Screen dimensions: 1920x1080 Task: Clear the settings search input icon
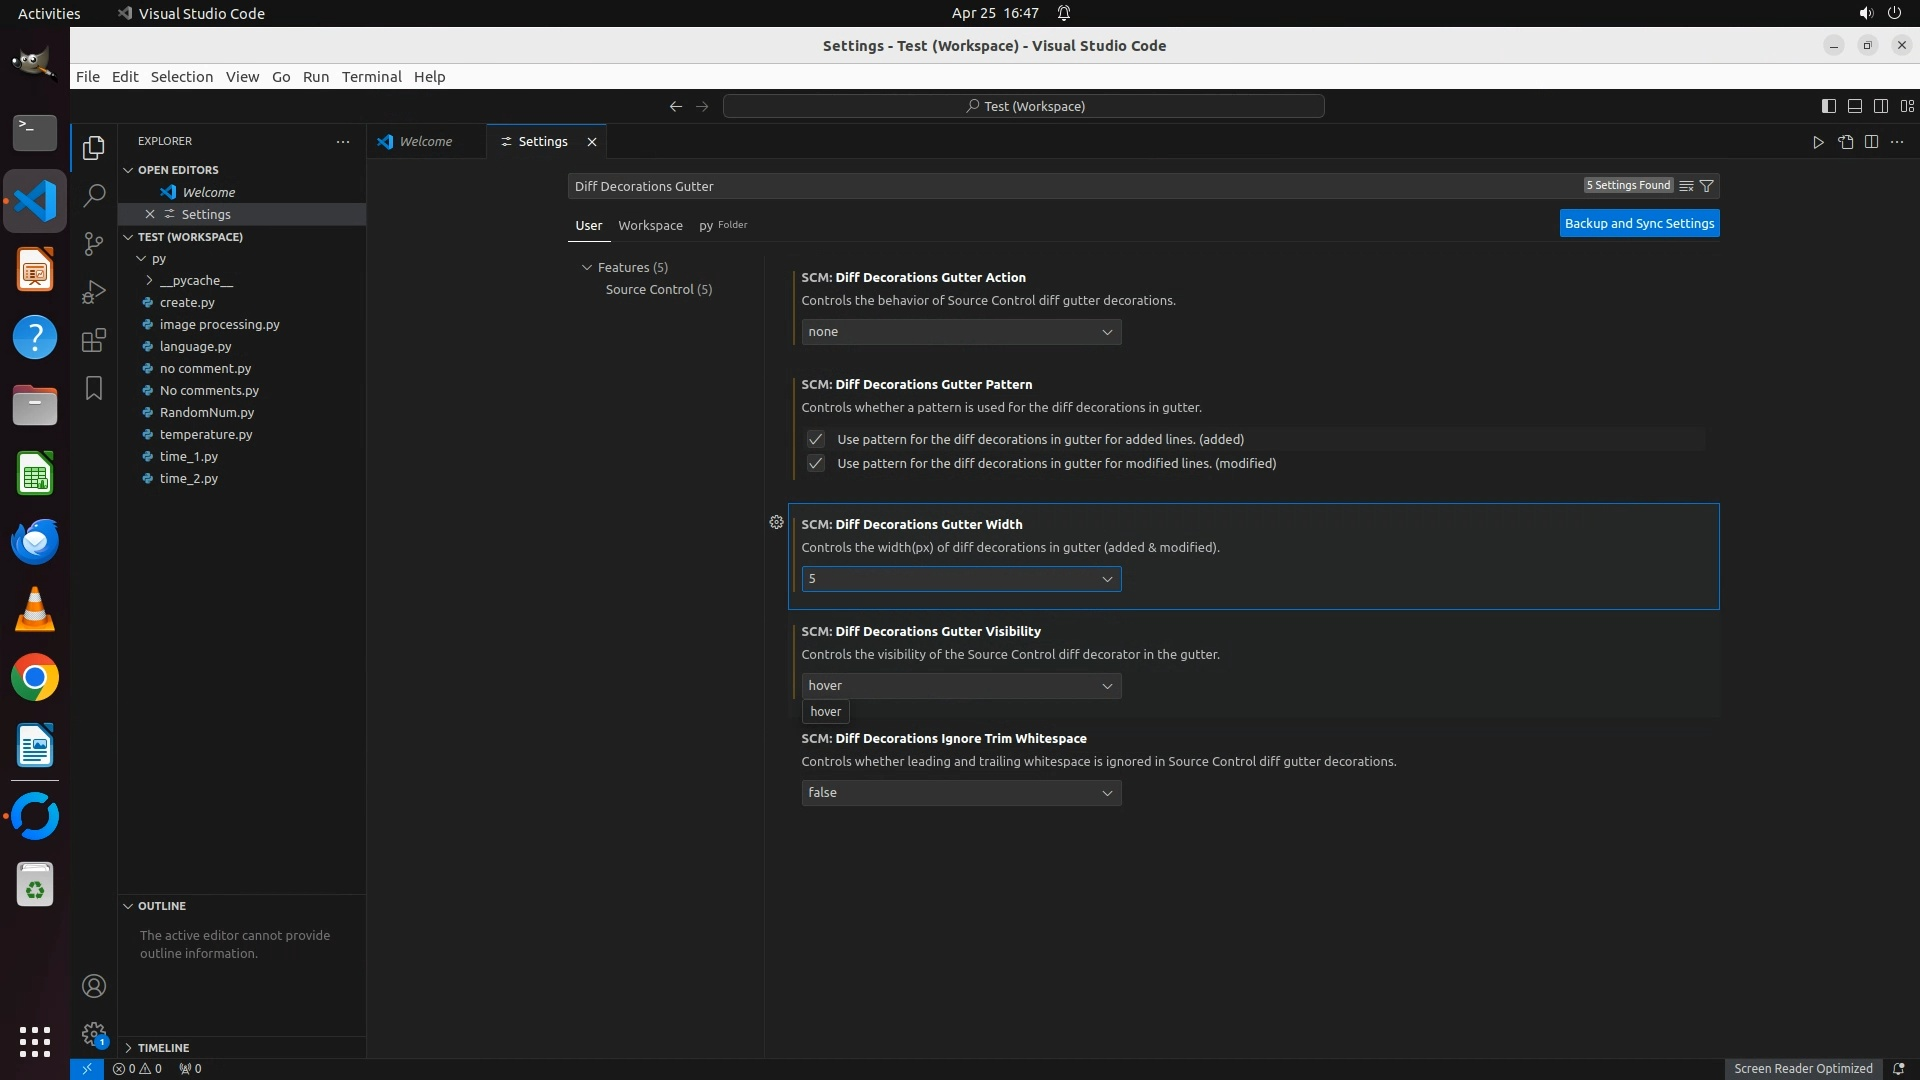[1686, 186]
